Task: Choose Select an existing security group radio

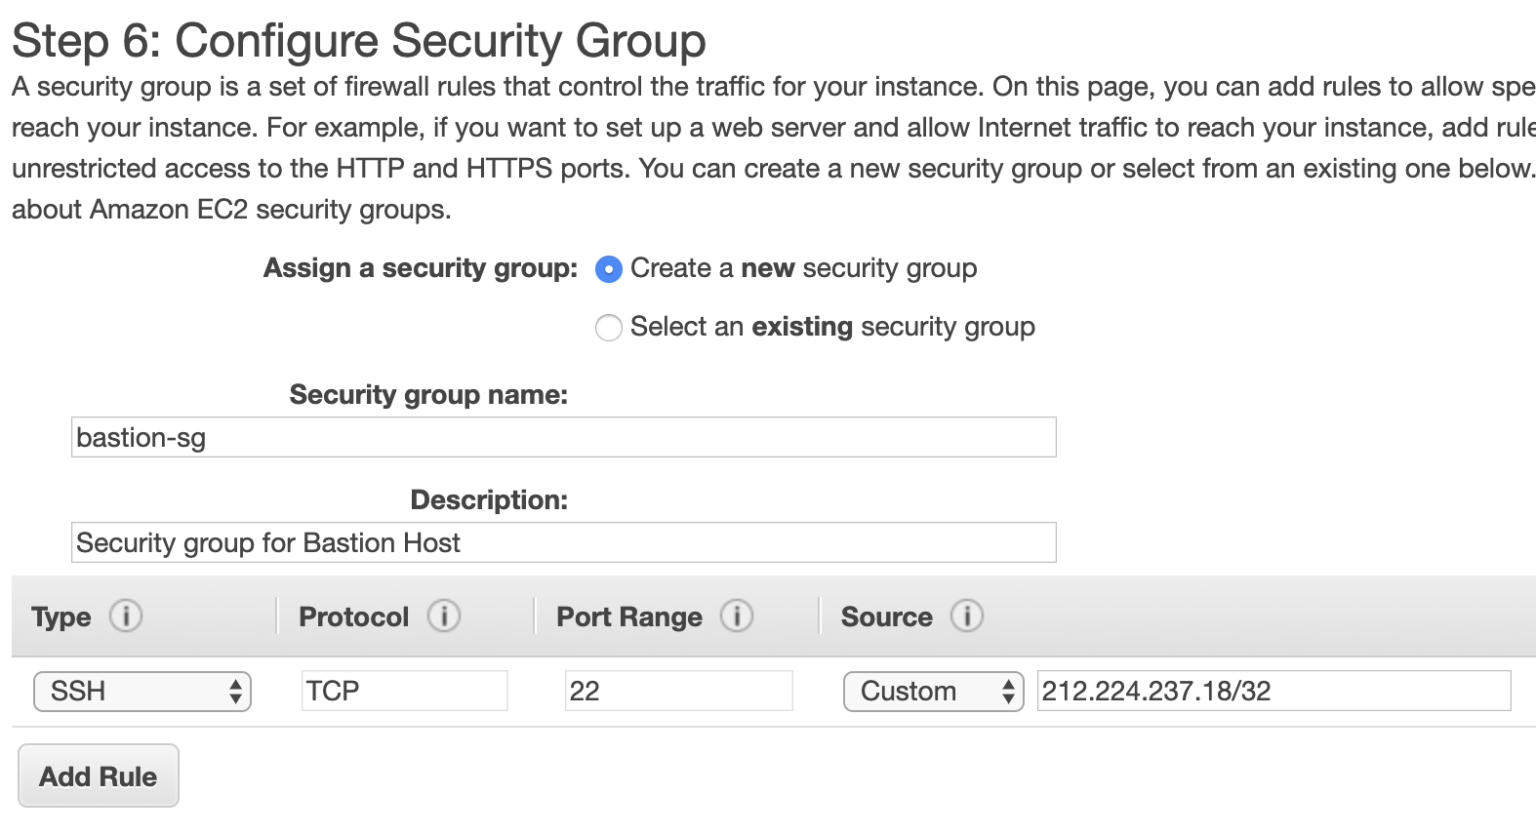Action: [608, 328]
